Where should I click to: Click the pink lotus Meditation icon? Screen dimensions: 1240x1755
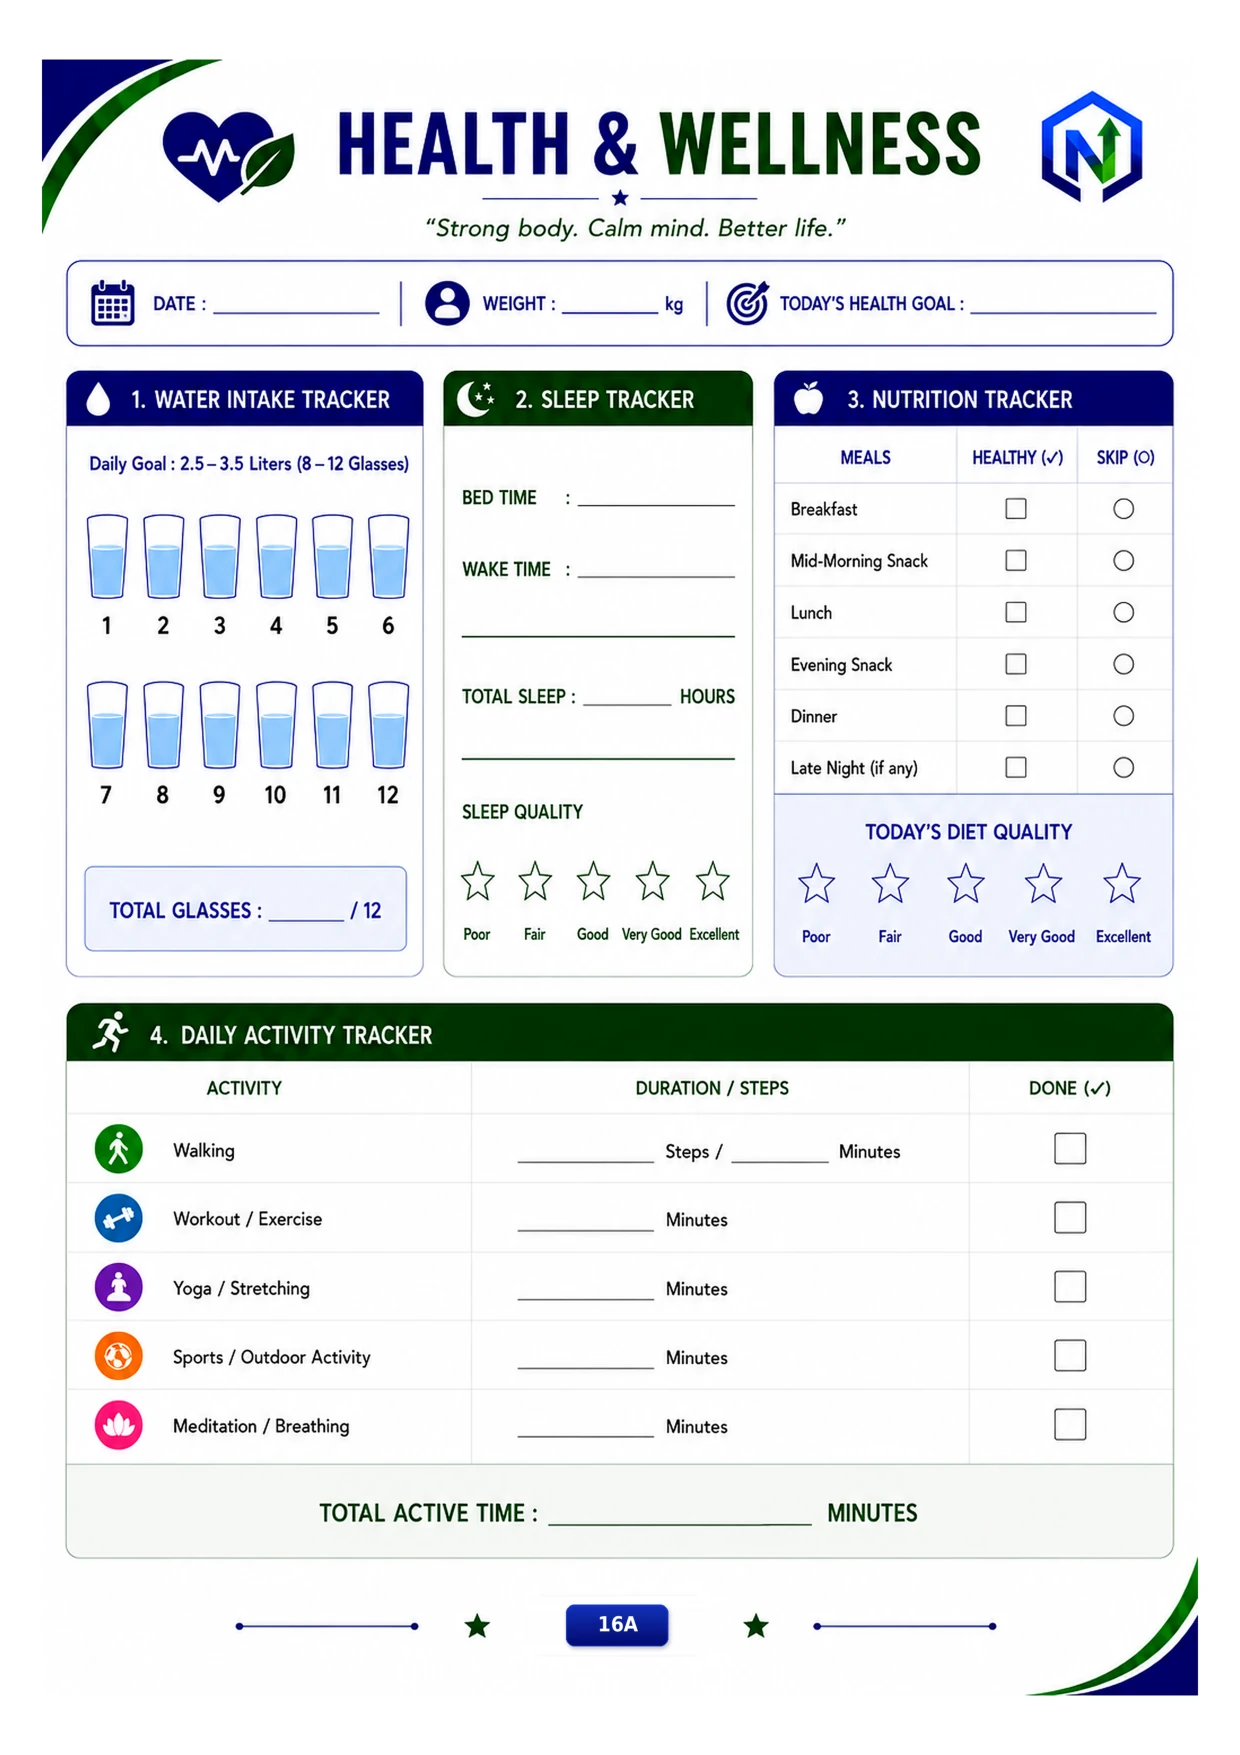(x=118, y=1425)
